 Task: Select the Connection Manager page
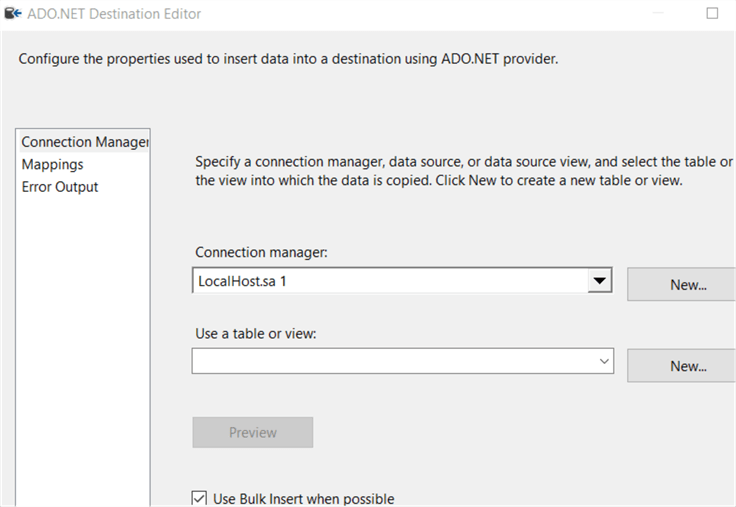[x=84, y=142]
